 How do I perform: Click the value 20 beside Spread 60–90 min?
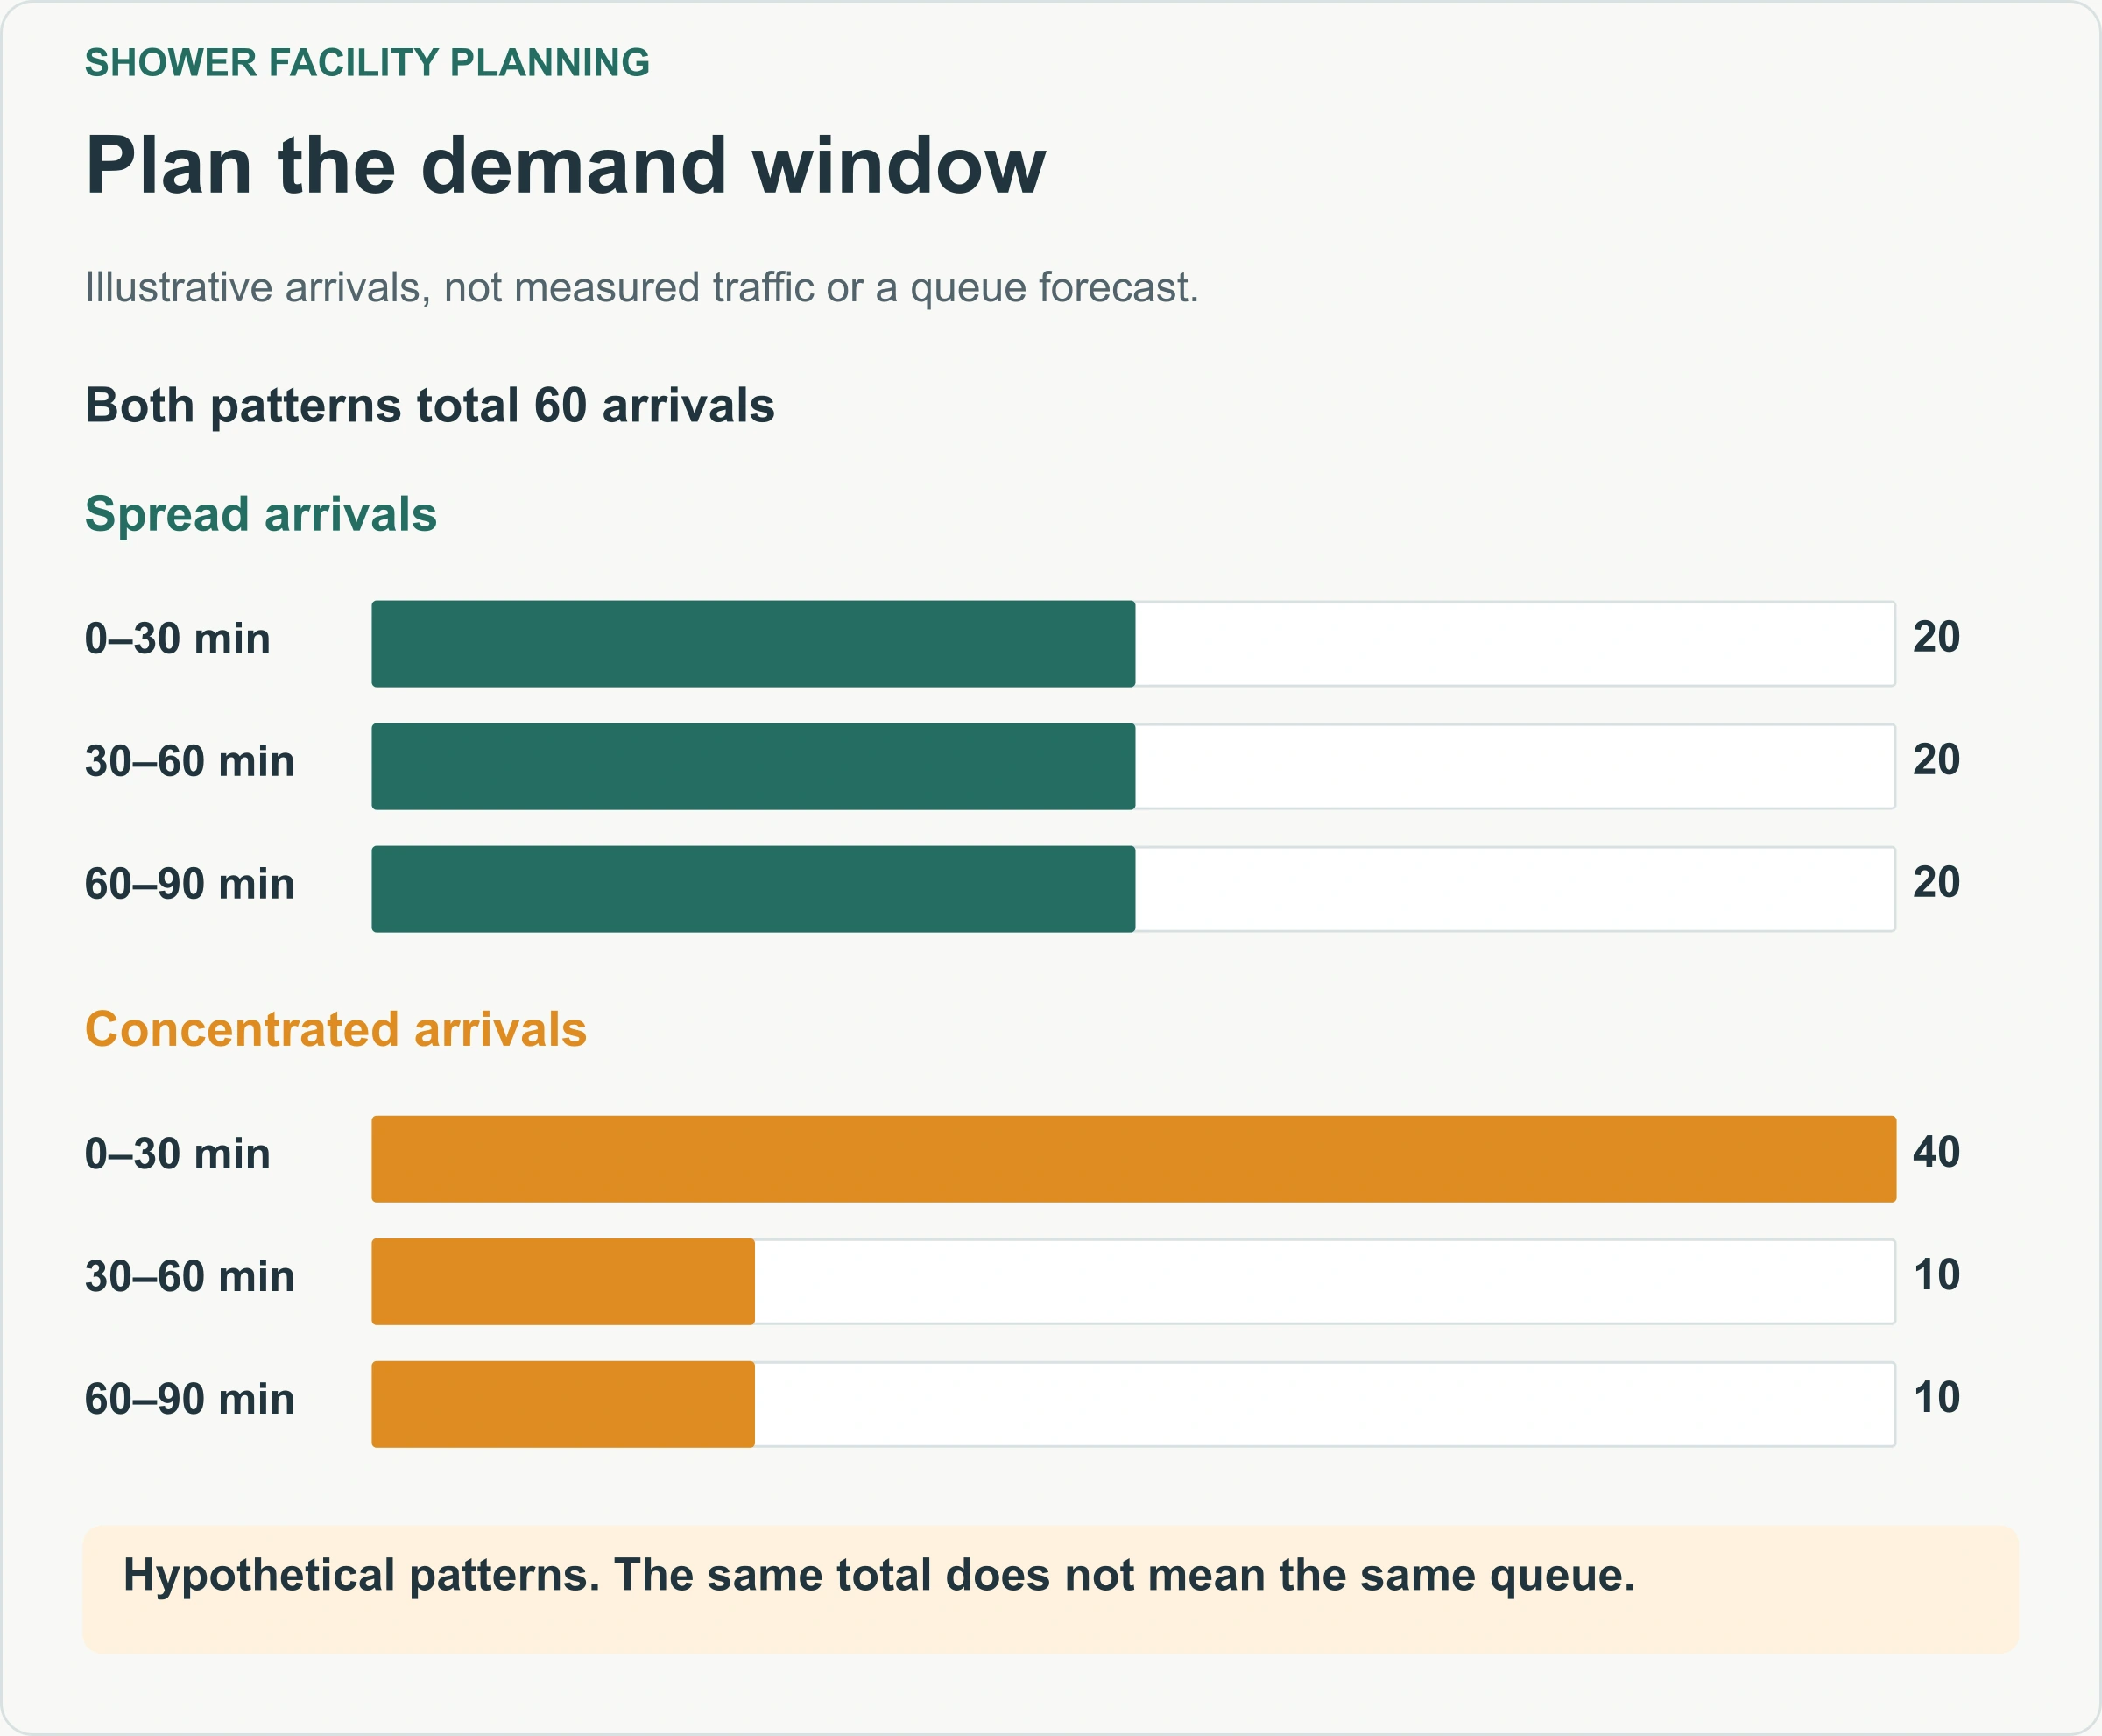click(1936, 882)
